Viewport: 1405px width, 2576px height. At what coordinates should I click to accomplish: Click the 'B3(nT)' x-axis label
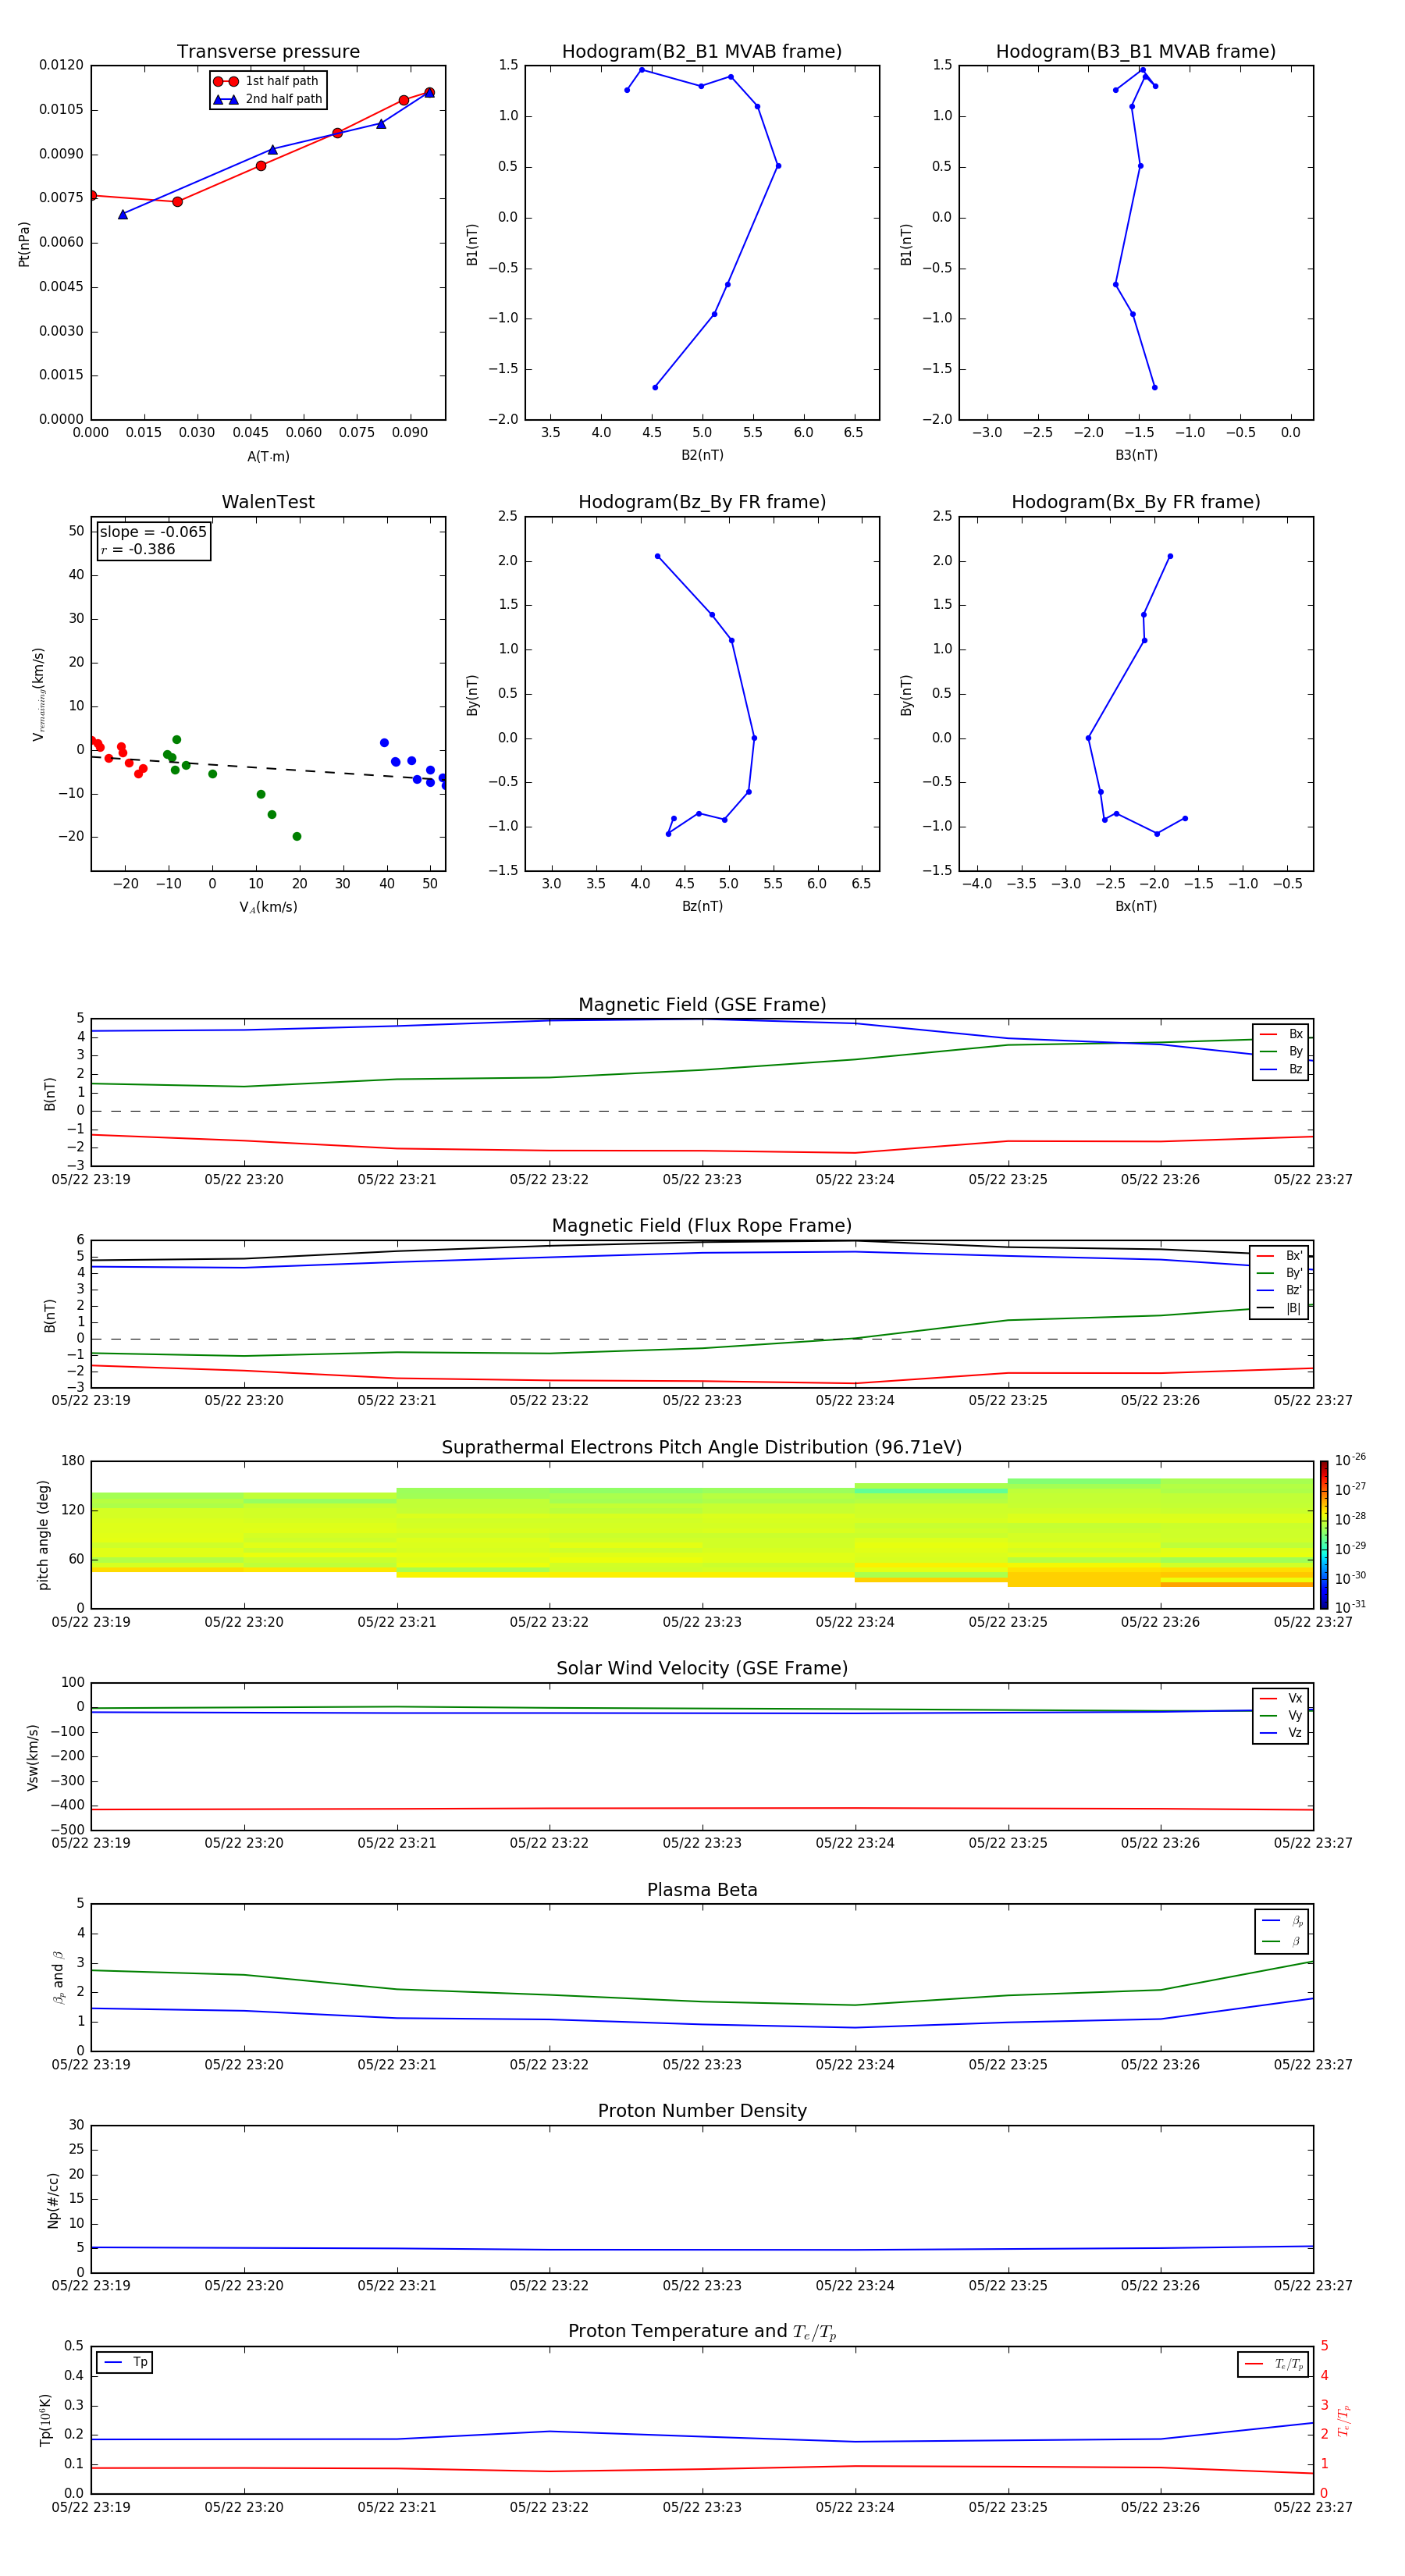coord(1136,455)
